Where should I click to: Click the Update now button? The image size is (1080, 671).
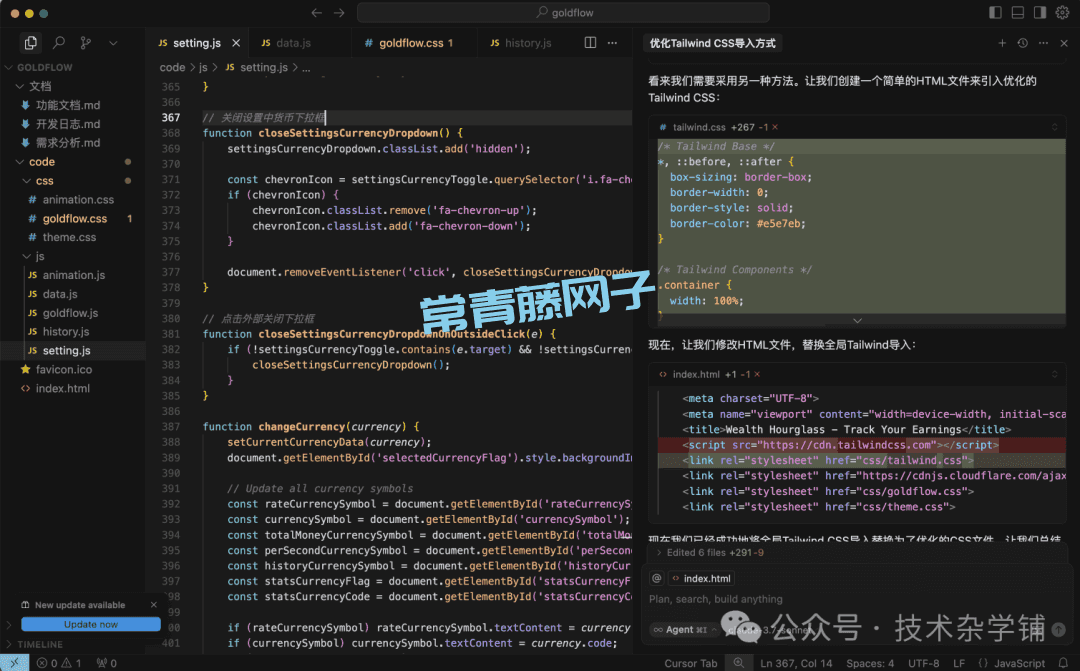coord(91,624)
